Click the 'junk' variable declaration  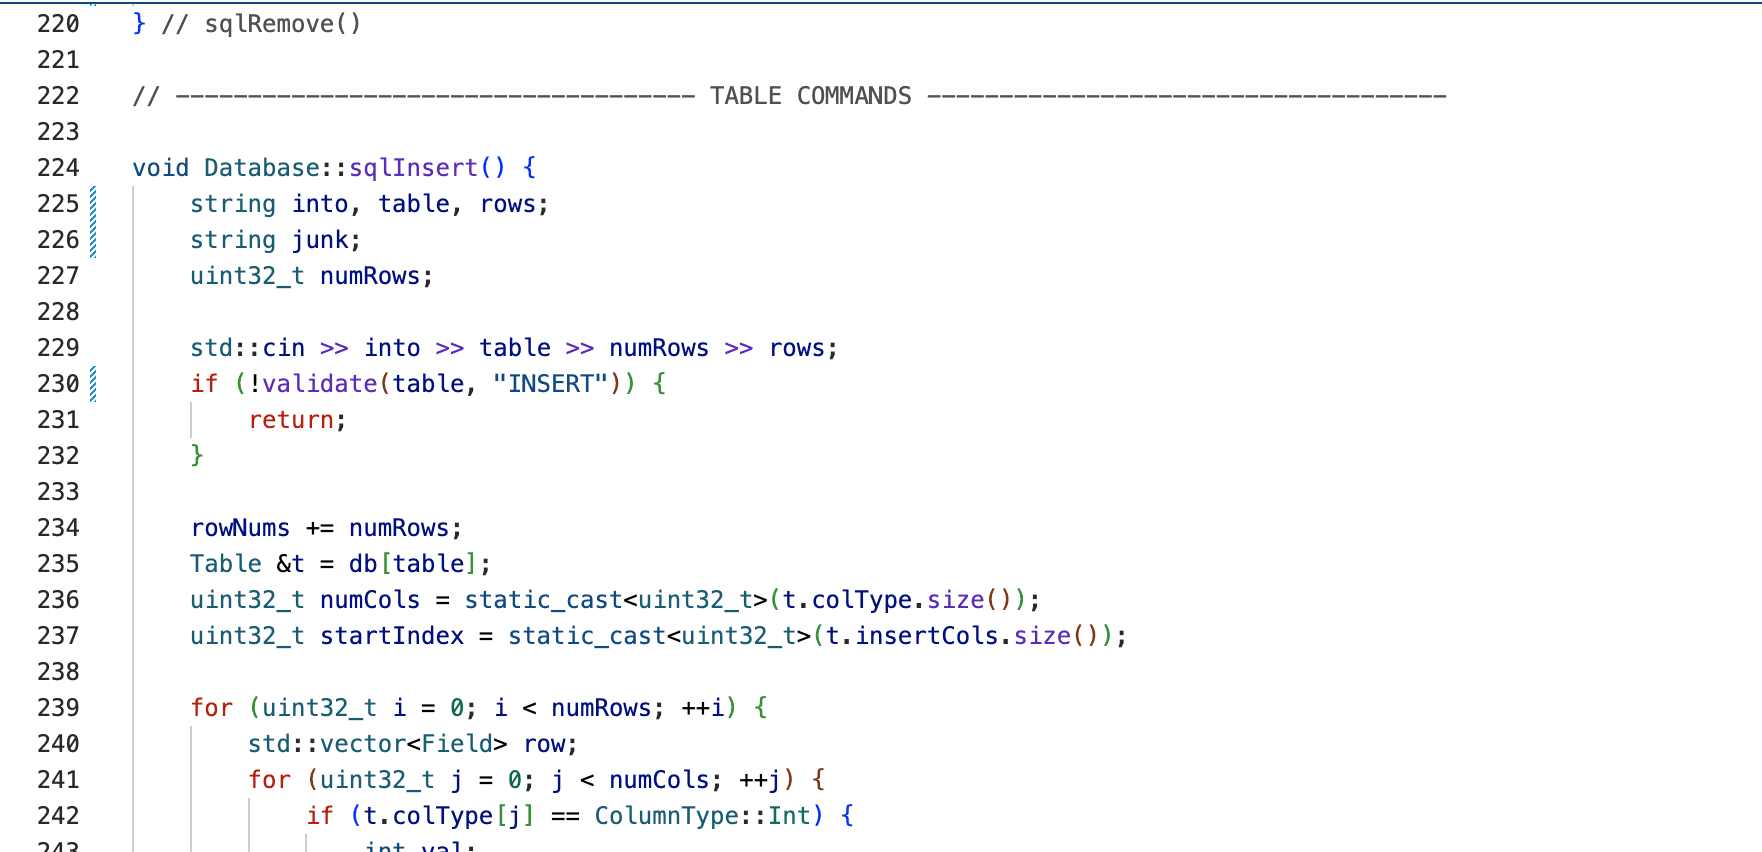point(320,240)
